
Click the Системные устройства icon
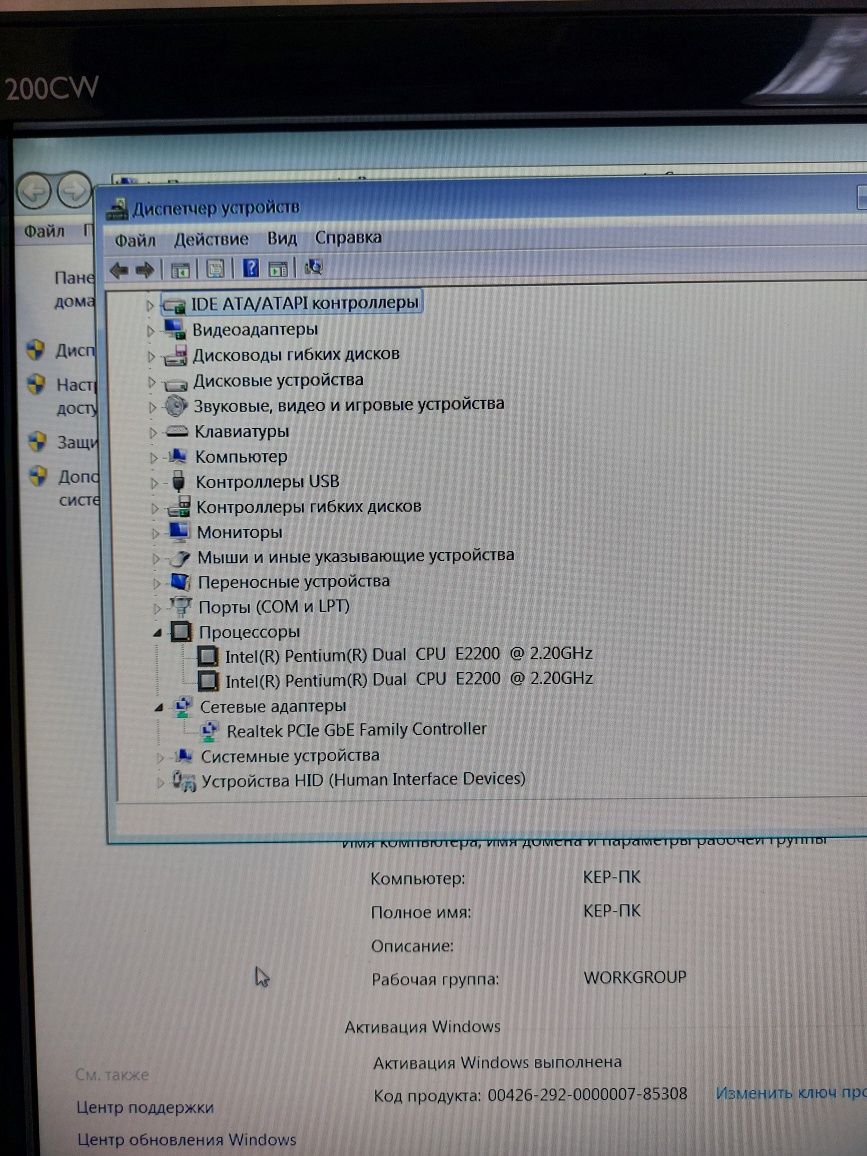coord(184,756)
